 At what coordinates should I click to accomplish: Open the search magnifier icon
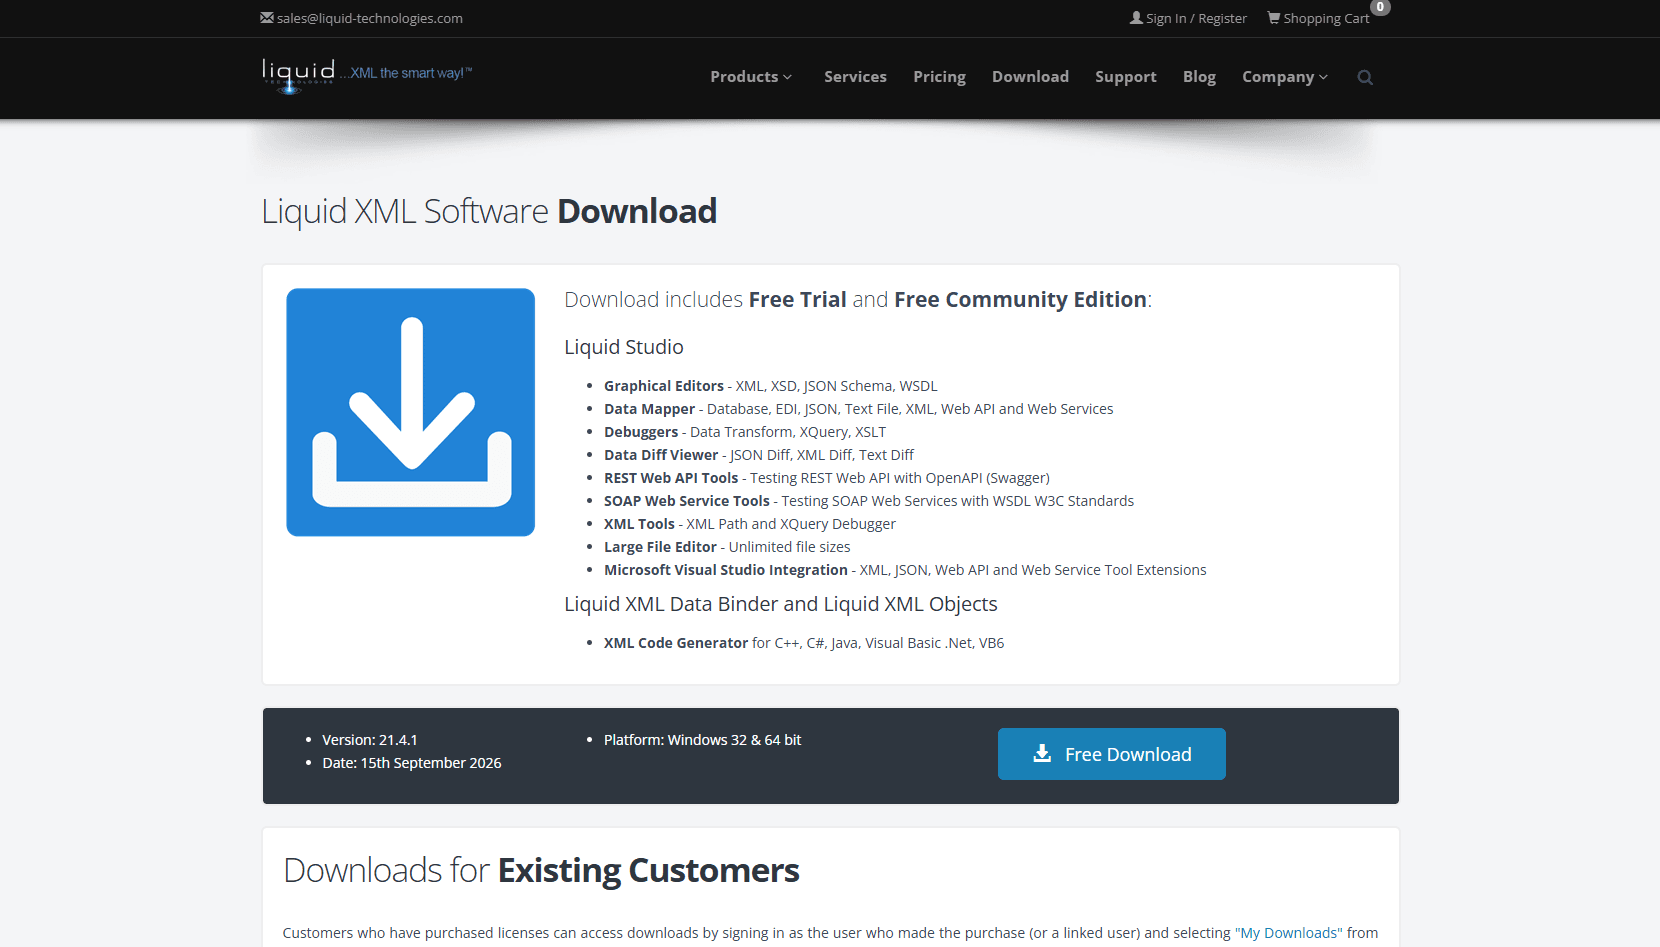[x=1365, y=77]
